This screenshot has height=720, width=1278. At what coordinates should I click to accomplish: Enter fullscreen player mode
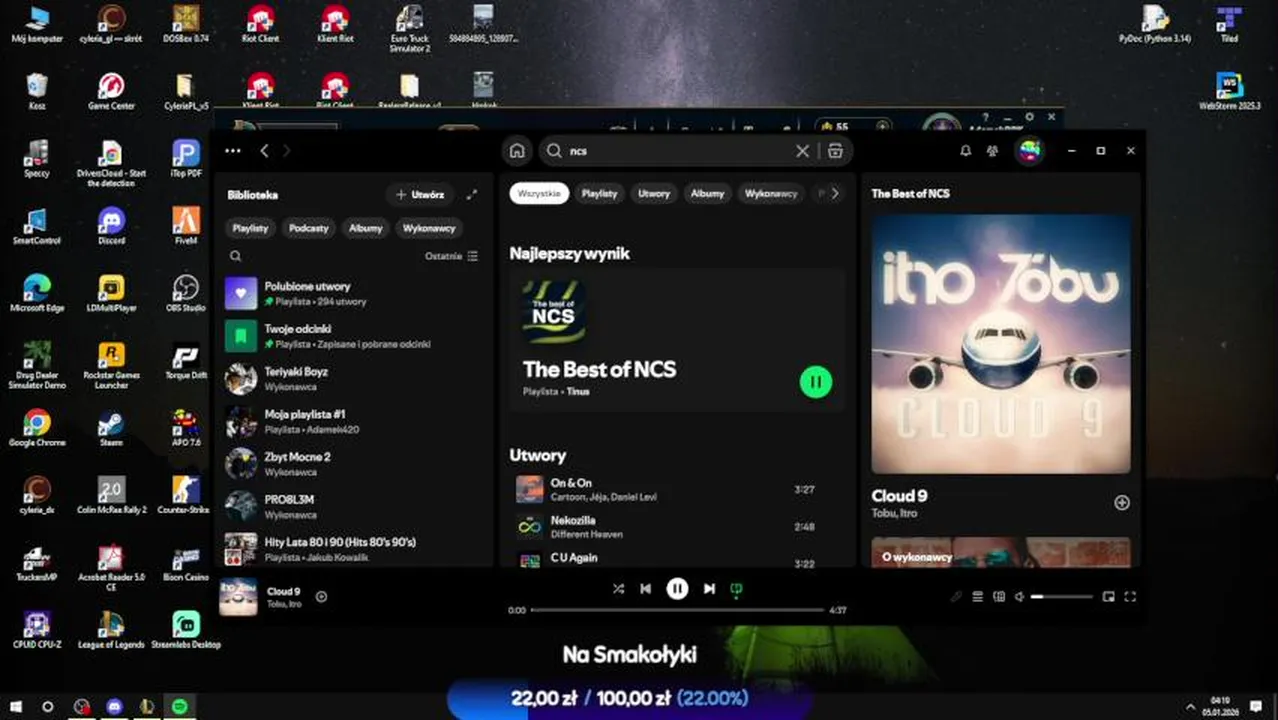click(1130, 597)
